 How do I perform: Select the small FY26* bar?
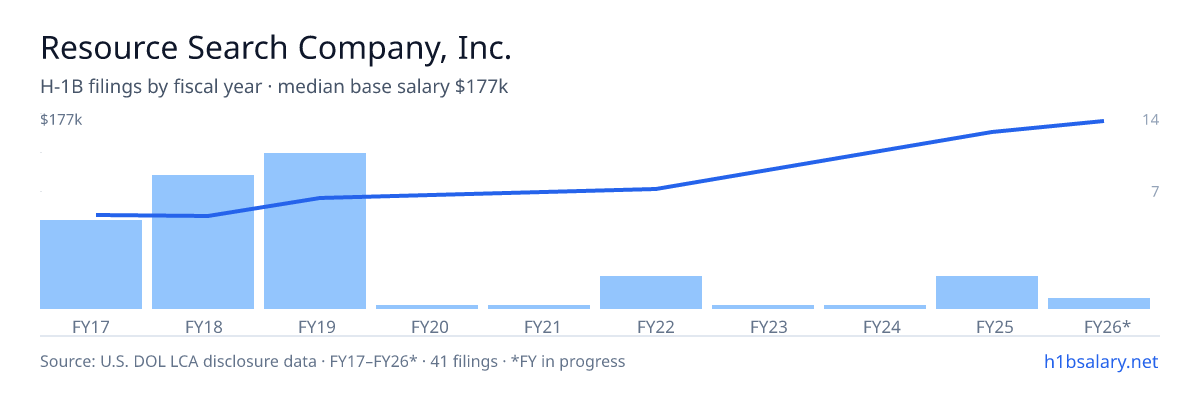coord(1099,303)
